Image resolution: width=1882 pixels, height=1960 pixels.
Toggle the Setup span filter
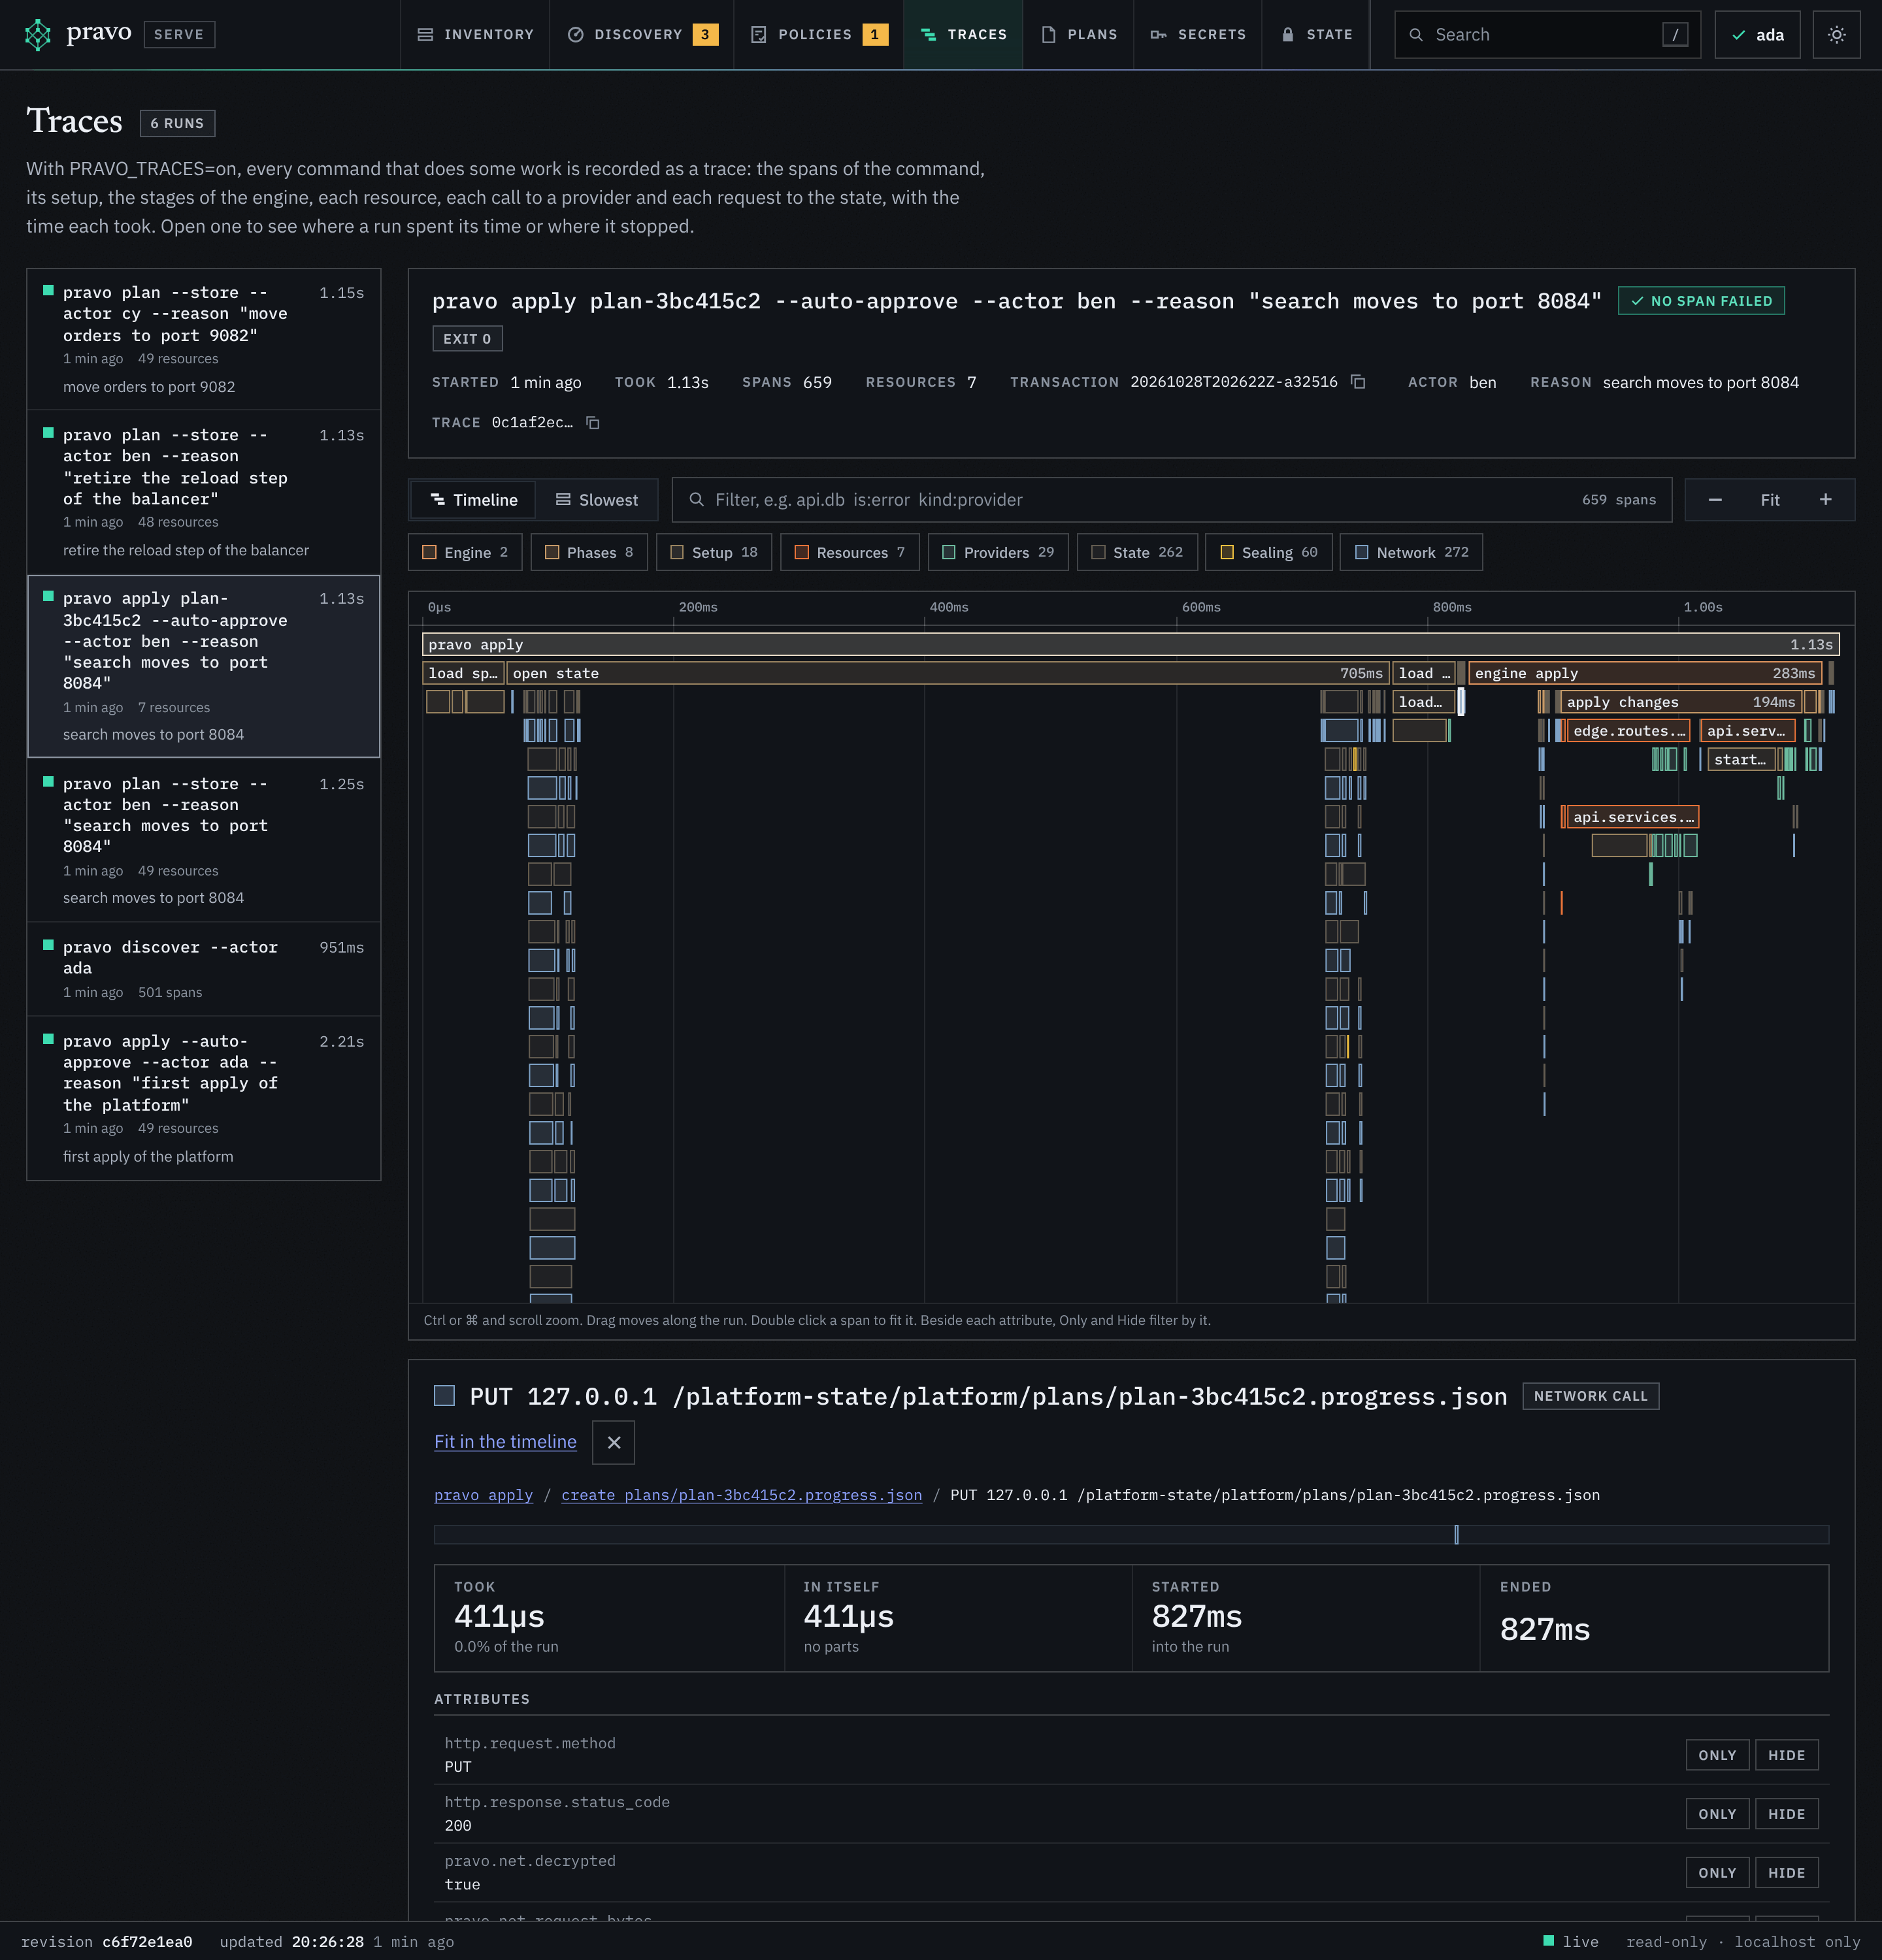[x=714, y=552]
